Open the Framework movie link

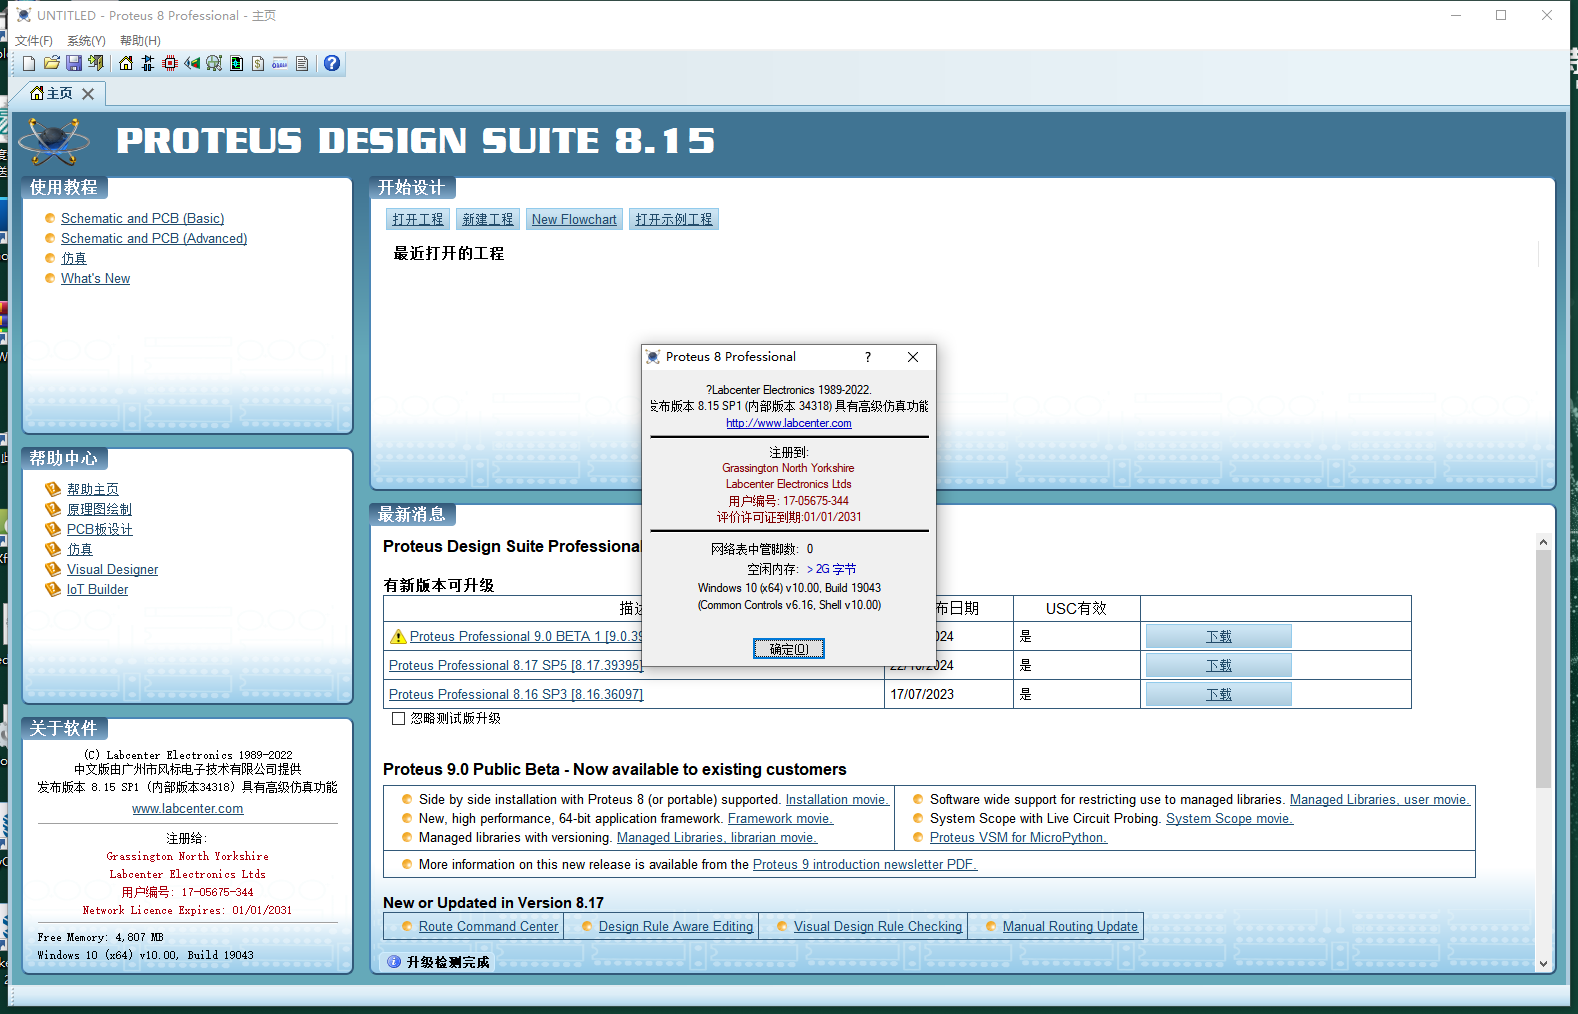click(780, 818)
